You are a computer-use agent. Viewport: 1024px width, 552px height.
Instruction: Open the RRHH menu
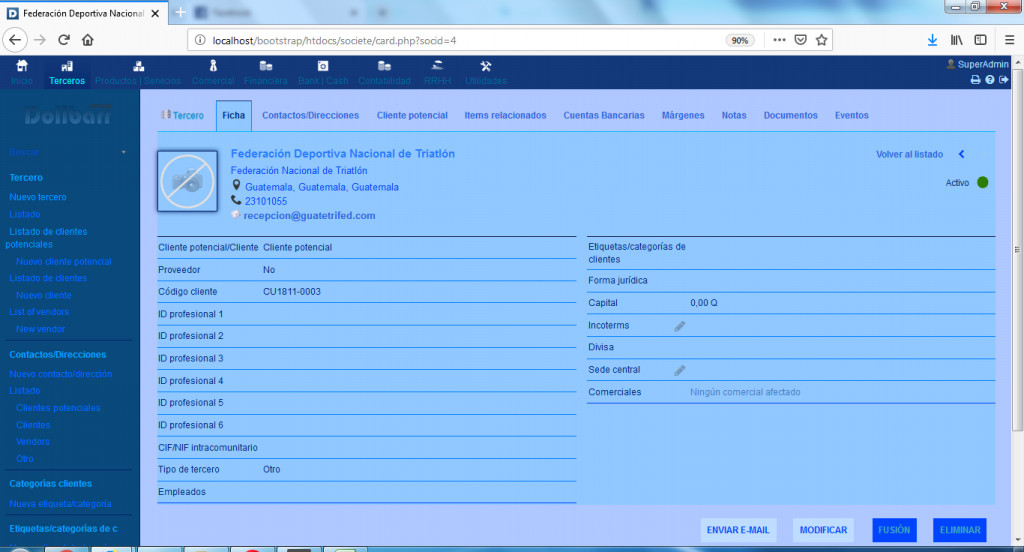(x=438, y=73)
